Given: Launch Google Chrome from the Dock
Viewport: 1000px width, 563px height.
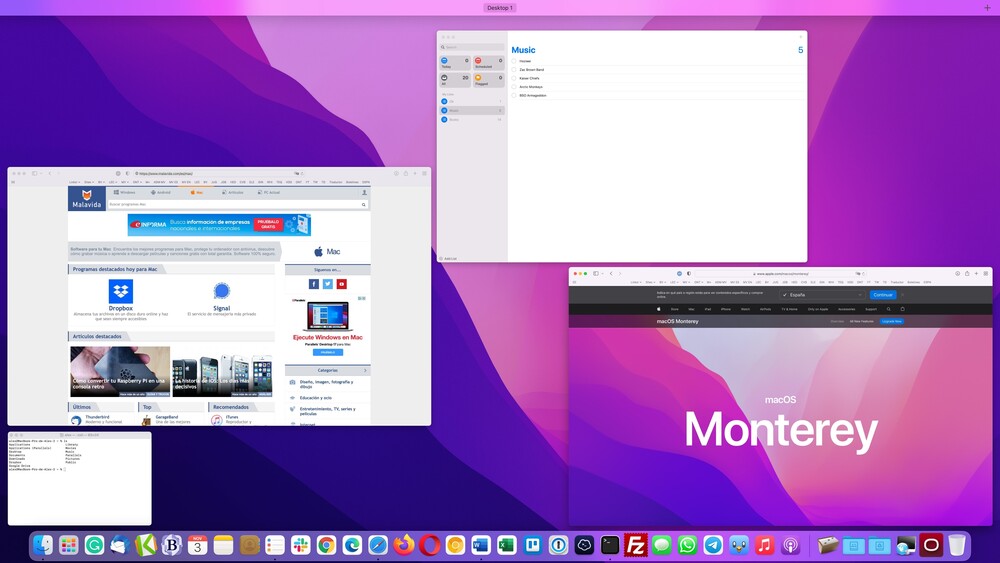Looking at the screenshot, I should (x=326, y=545).
